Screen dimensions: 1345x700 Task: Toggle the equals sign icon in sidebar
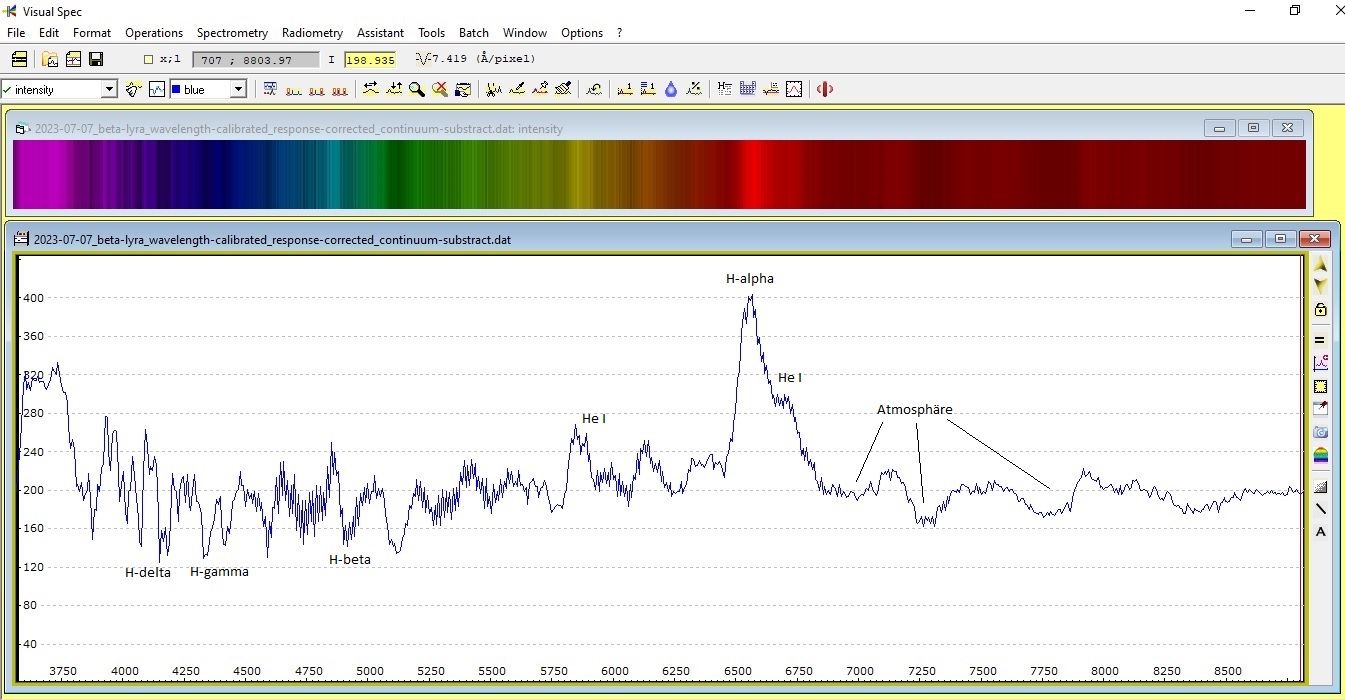[x=1320, y=339]
